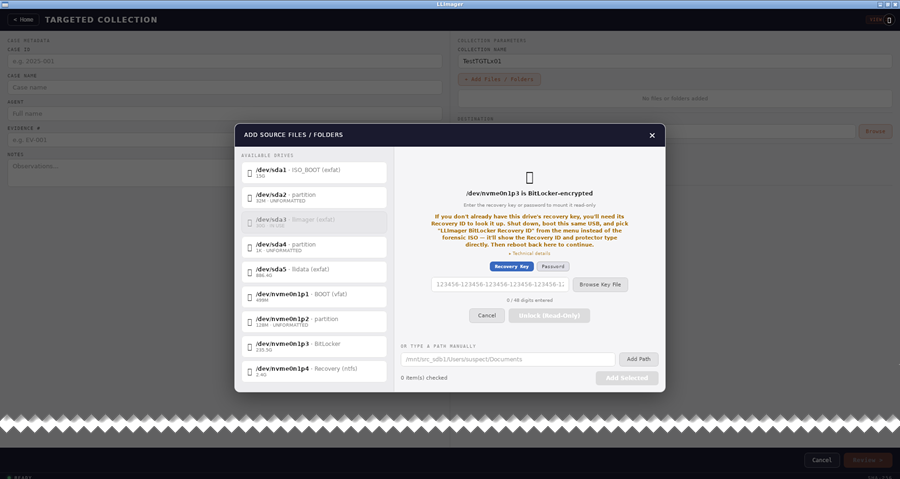Select the /dev/sda3 llimager drive row
This screenshot has height=479, width=900.
314,222
